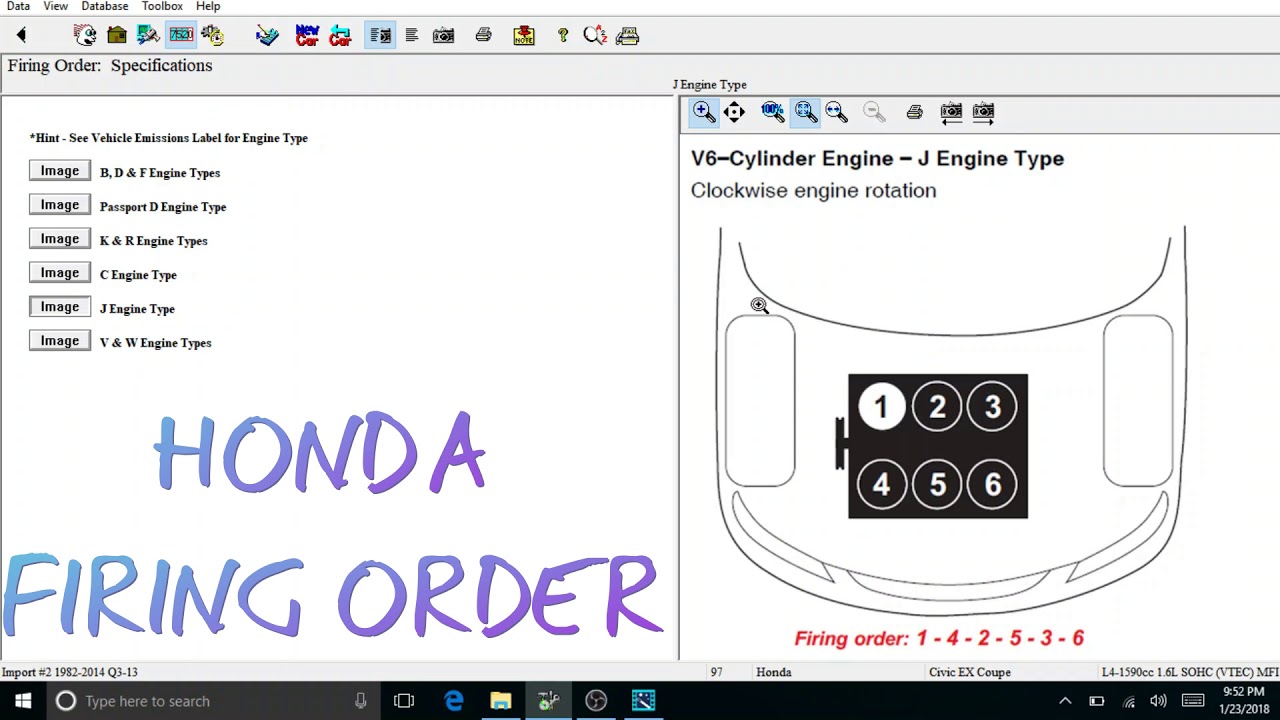Click the zoom-out magnifier icon
This screenshot has width=1280, height=720.
(874, 112)
